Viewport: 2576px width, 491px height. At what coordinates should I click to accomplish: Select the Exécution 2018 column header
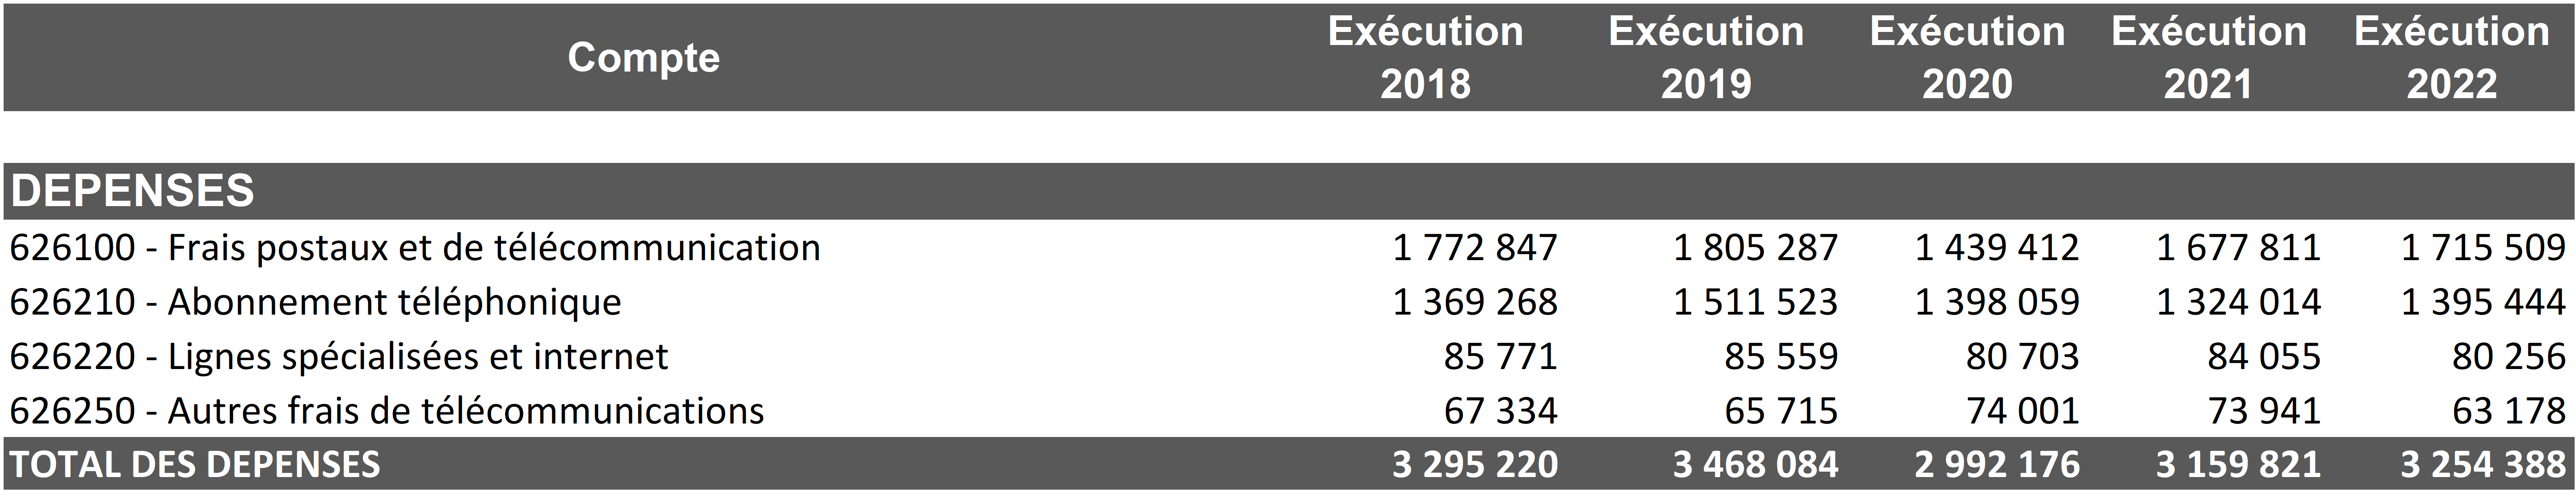(x=1425, y=58)
